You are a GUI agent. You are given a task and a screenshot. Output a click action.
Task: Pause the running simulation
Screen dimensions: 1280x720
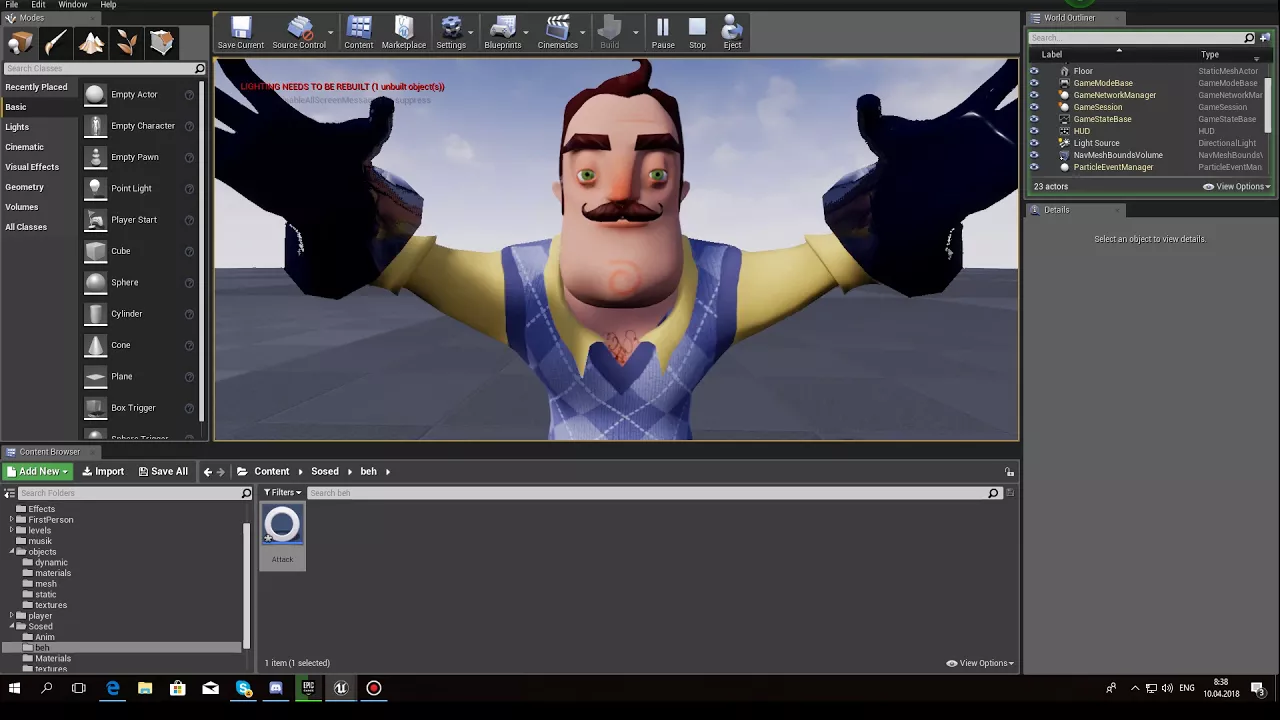(663, 32)
